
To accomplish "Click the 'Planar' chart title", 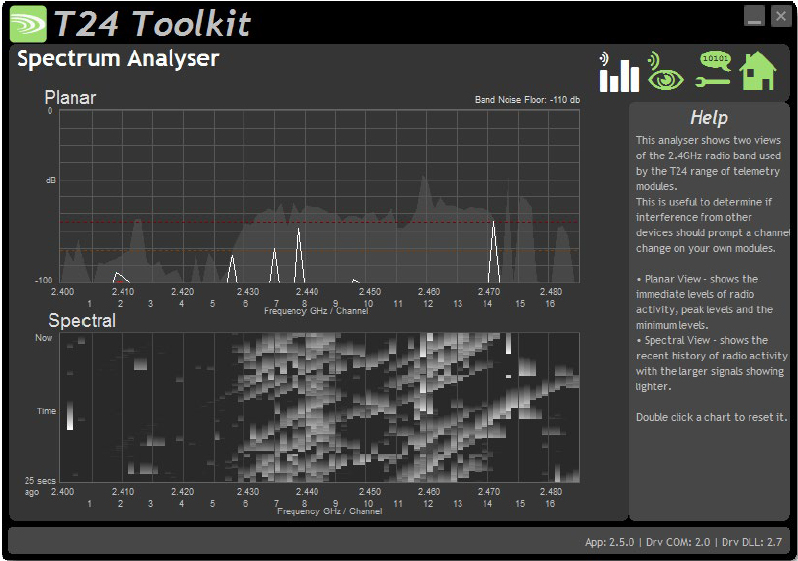I will (x=70, y=97).
